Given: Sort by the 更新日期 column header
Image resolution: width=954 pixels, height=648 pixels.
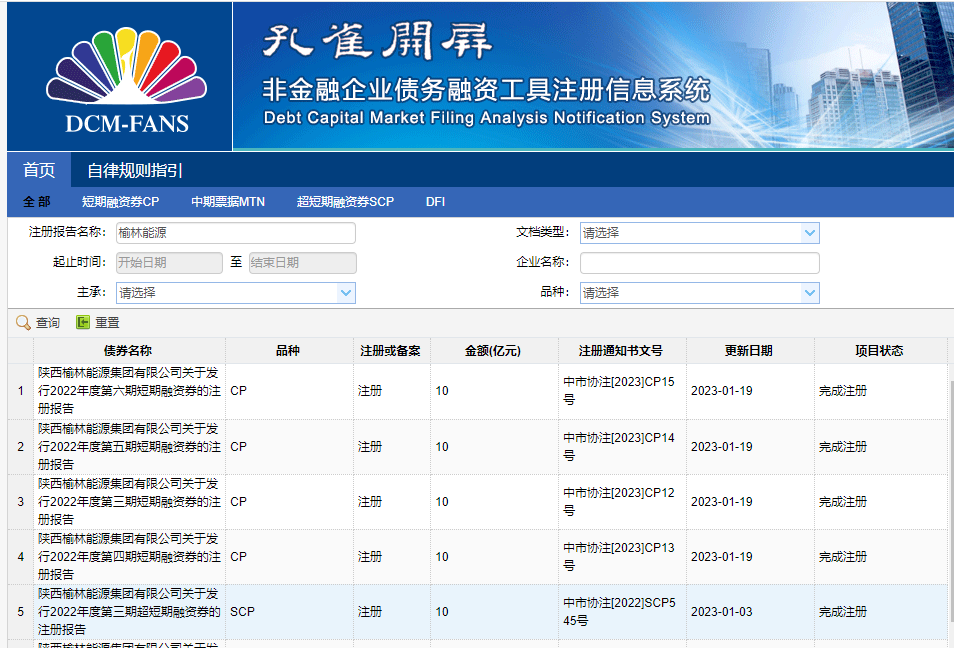Looking at the screenshot, I should pos(749,351).
